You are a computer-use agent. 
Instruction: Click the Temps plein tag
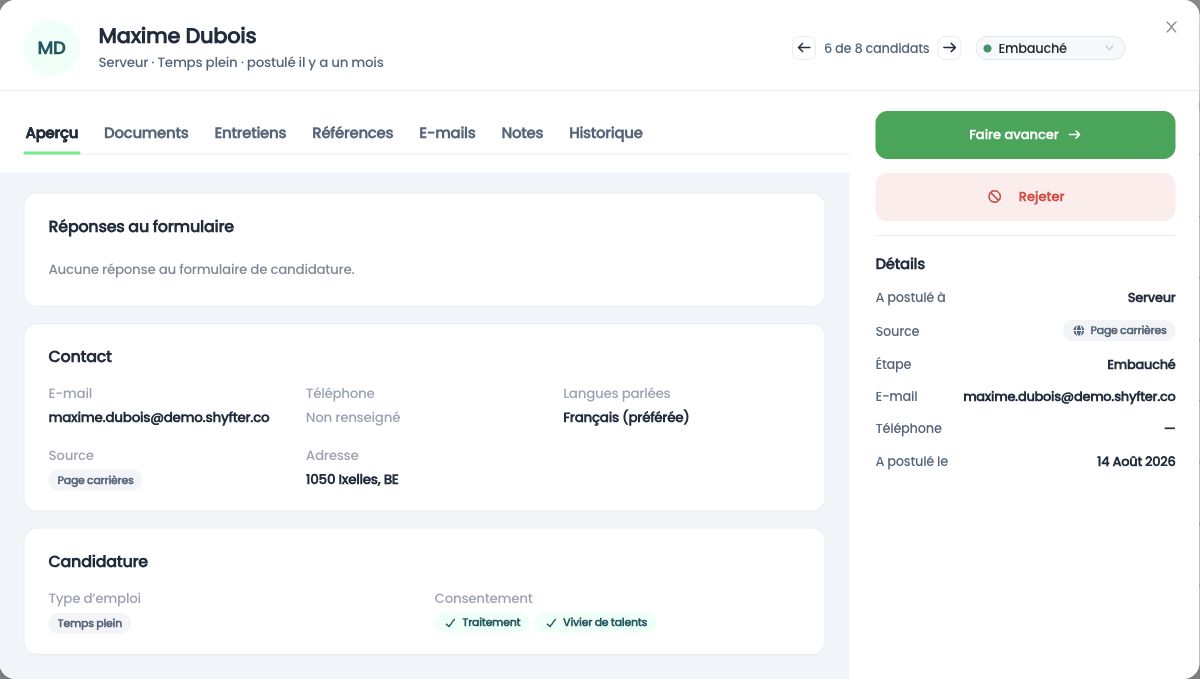pos(90,623)
